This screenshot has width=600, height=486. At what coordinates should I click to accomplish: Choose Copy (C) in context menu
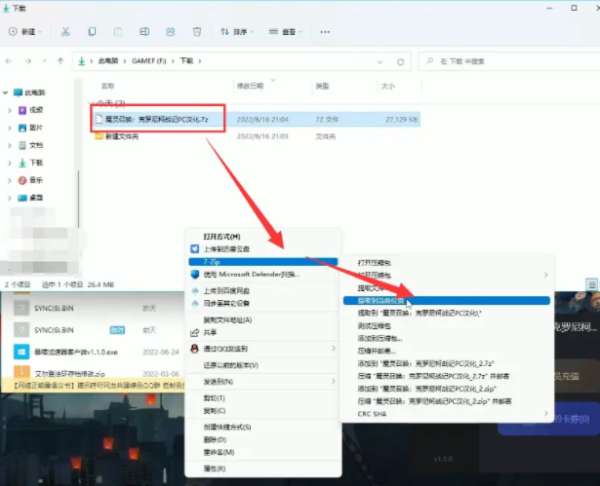215,411
